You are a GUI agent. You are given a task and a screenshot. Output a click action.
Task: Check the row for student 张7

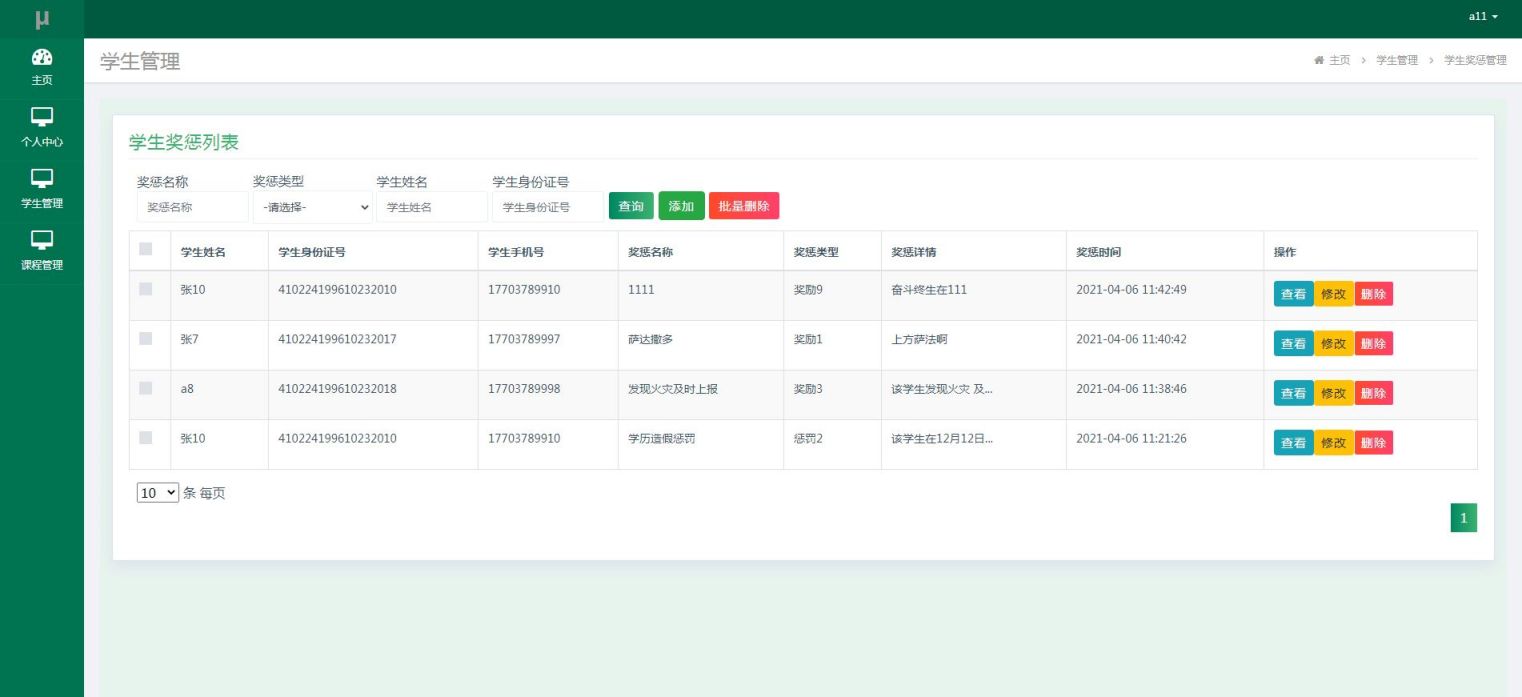pyautogui.click(x=146, y=339)
